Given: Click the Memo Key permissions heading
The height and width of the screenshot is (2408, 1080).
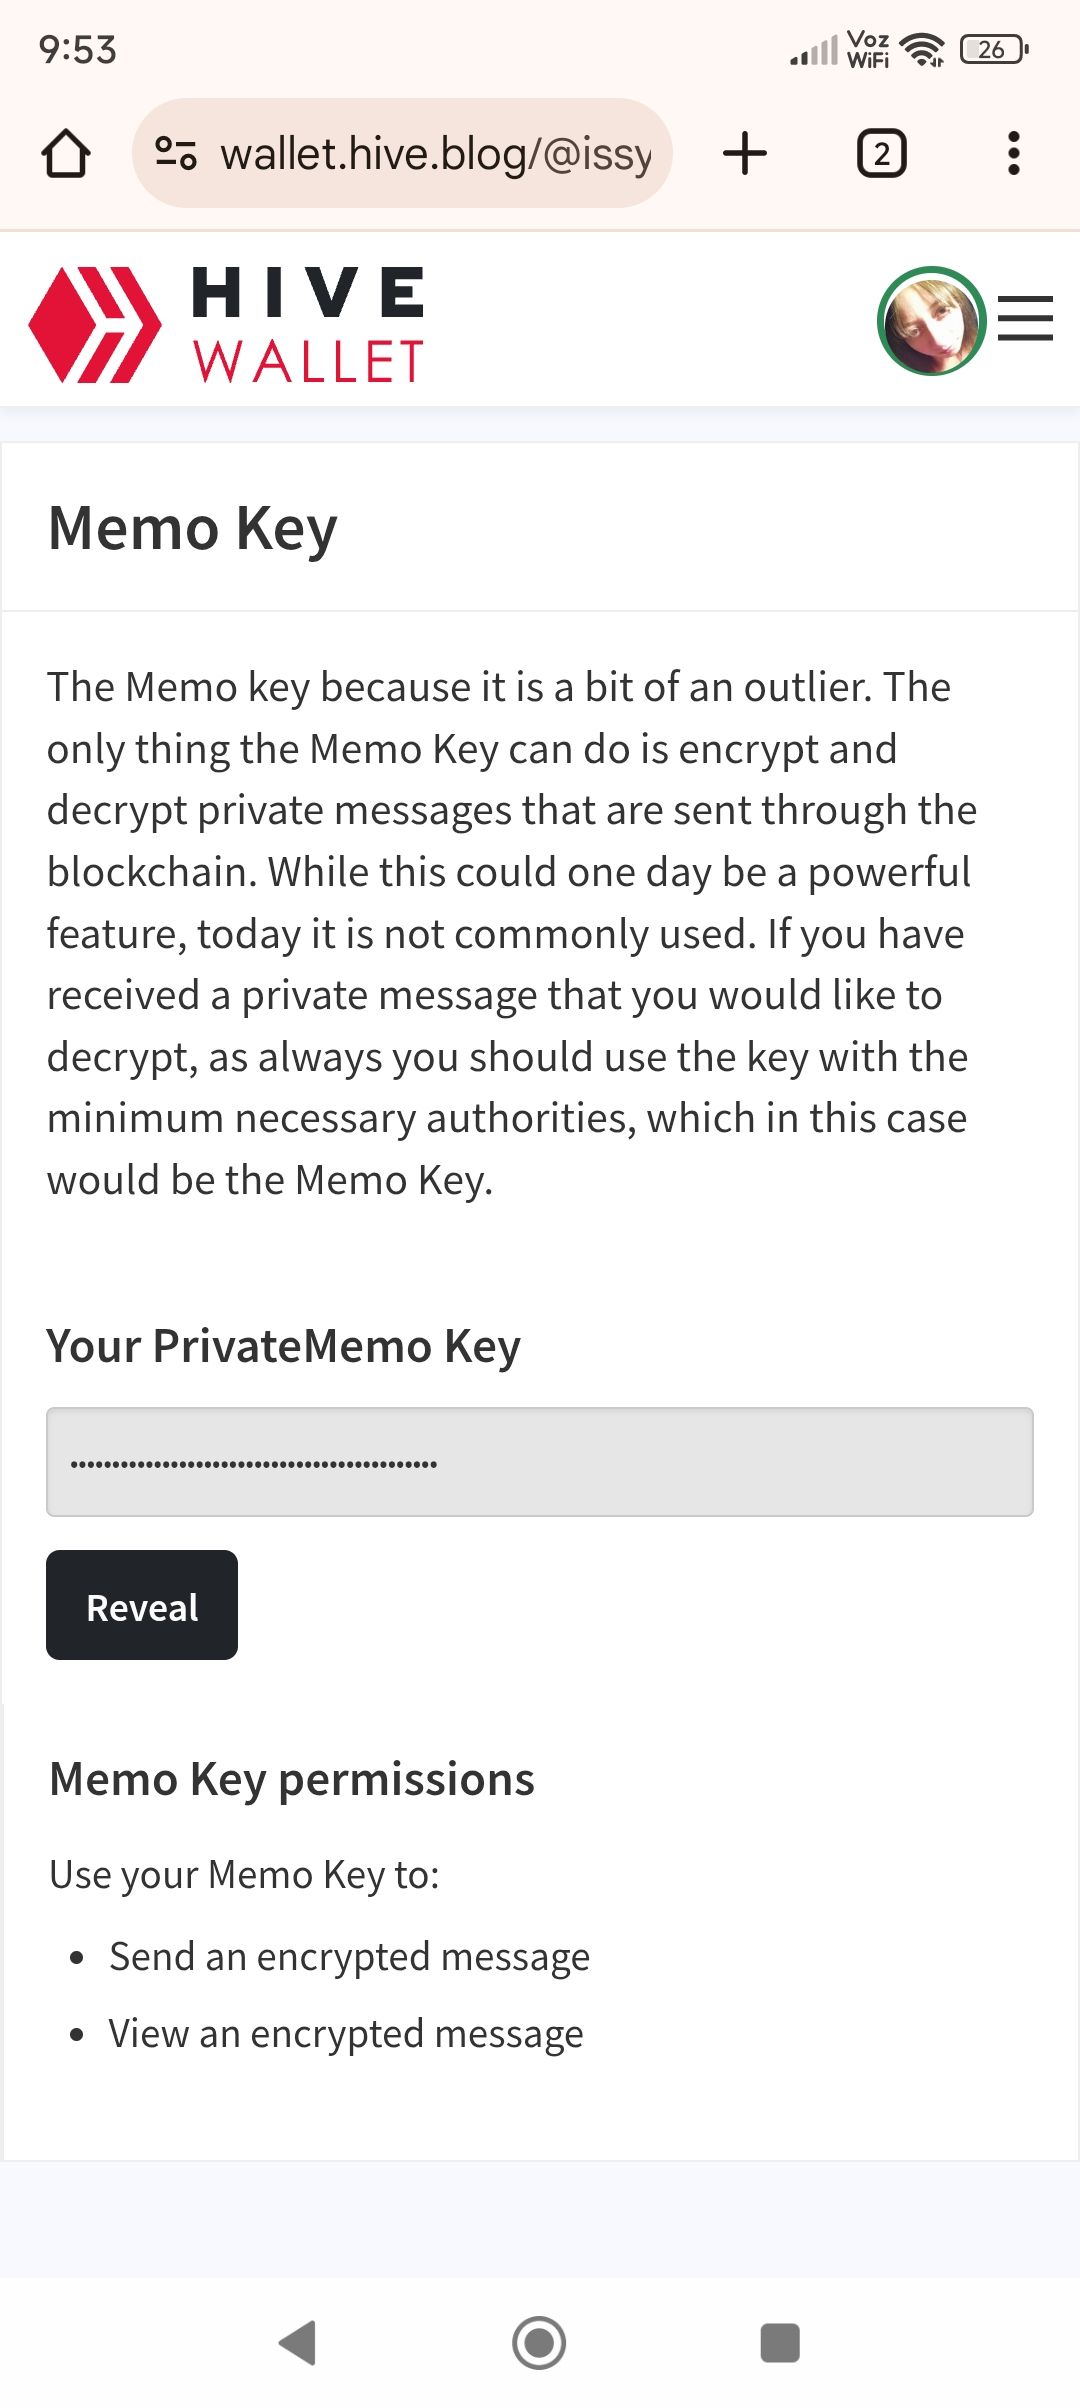Looking at the screenshot, I should [292, 1780].
